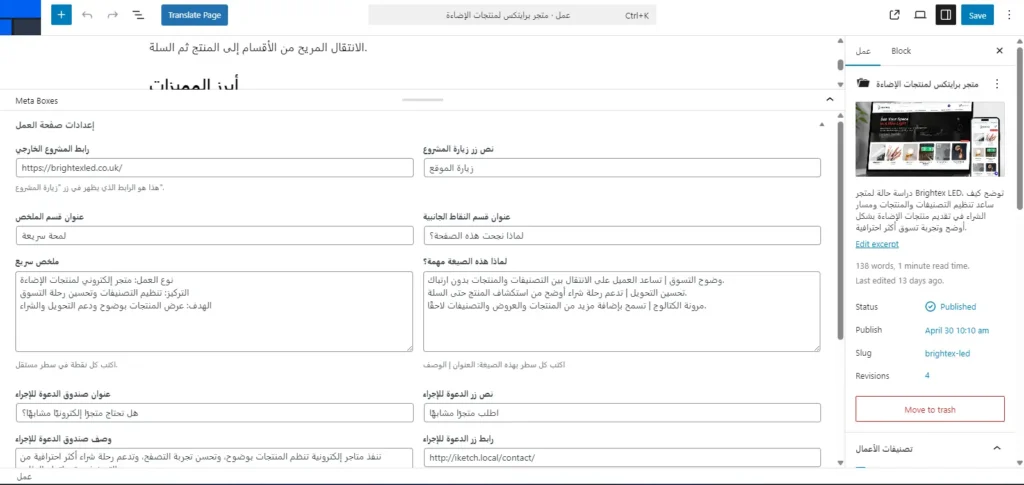The width and height of the screenshot is (1024, 485).
Task: Move the post to trash
Action: [930, 409]
